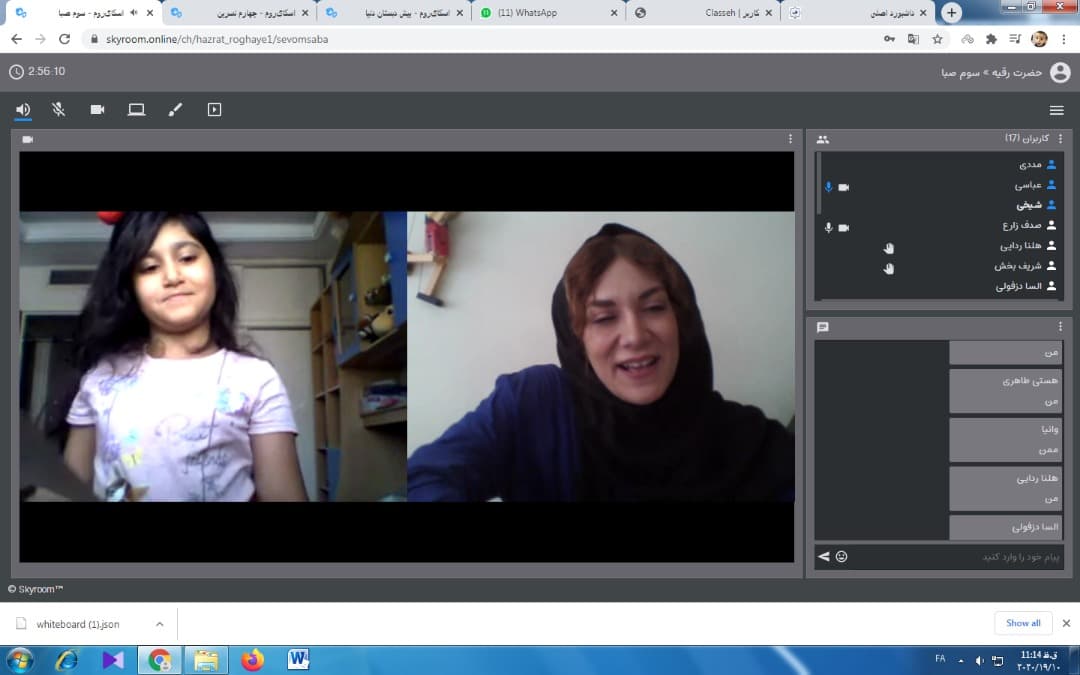
Task: Toggle the speaker audio icon in Skyroom toolbar
Action: point(23,110)
